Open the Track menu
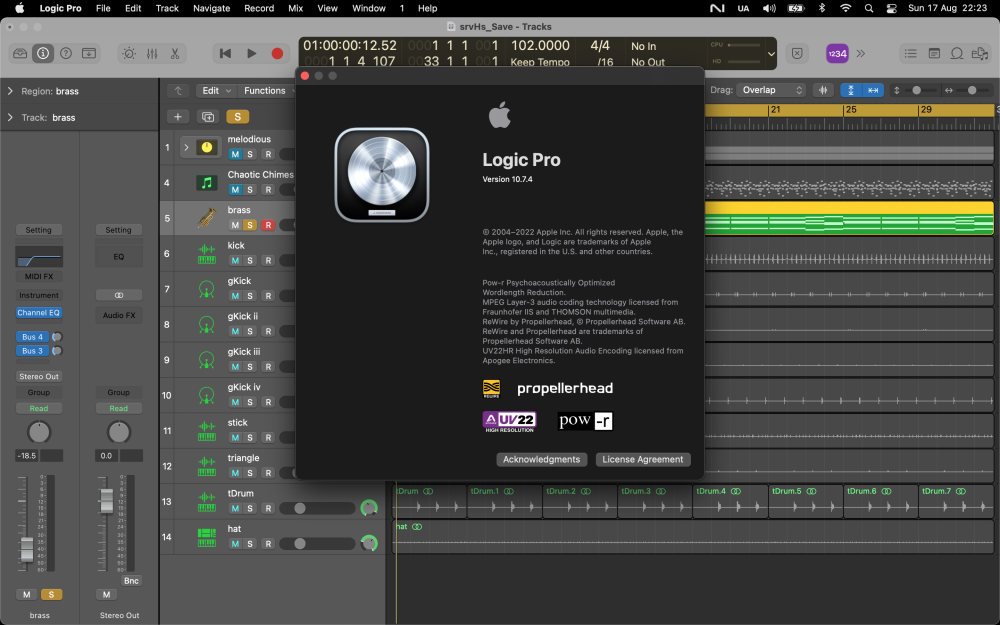The height and width of the screenshot is (625, 1000). pyautogui.click(x=167, y=8)
